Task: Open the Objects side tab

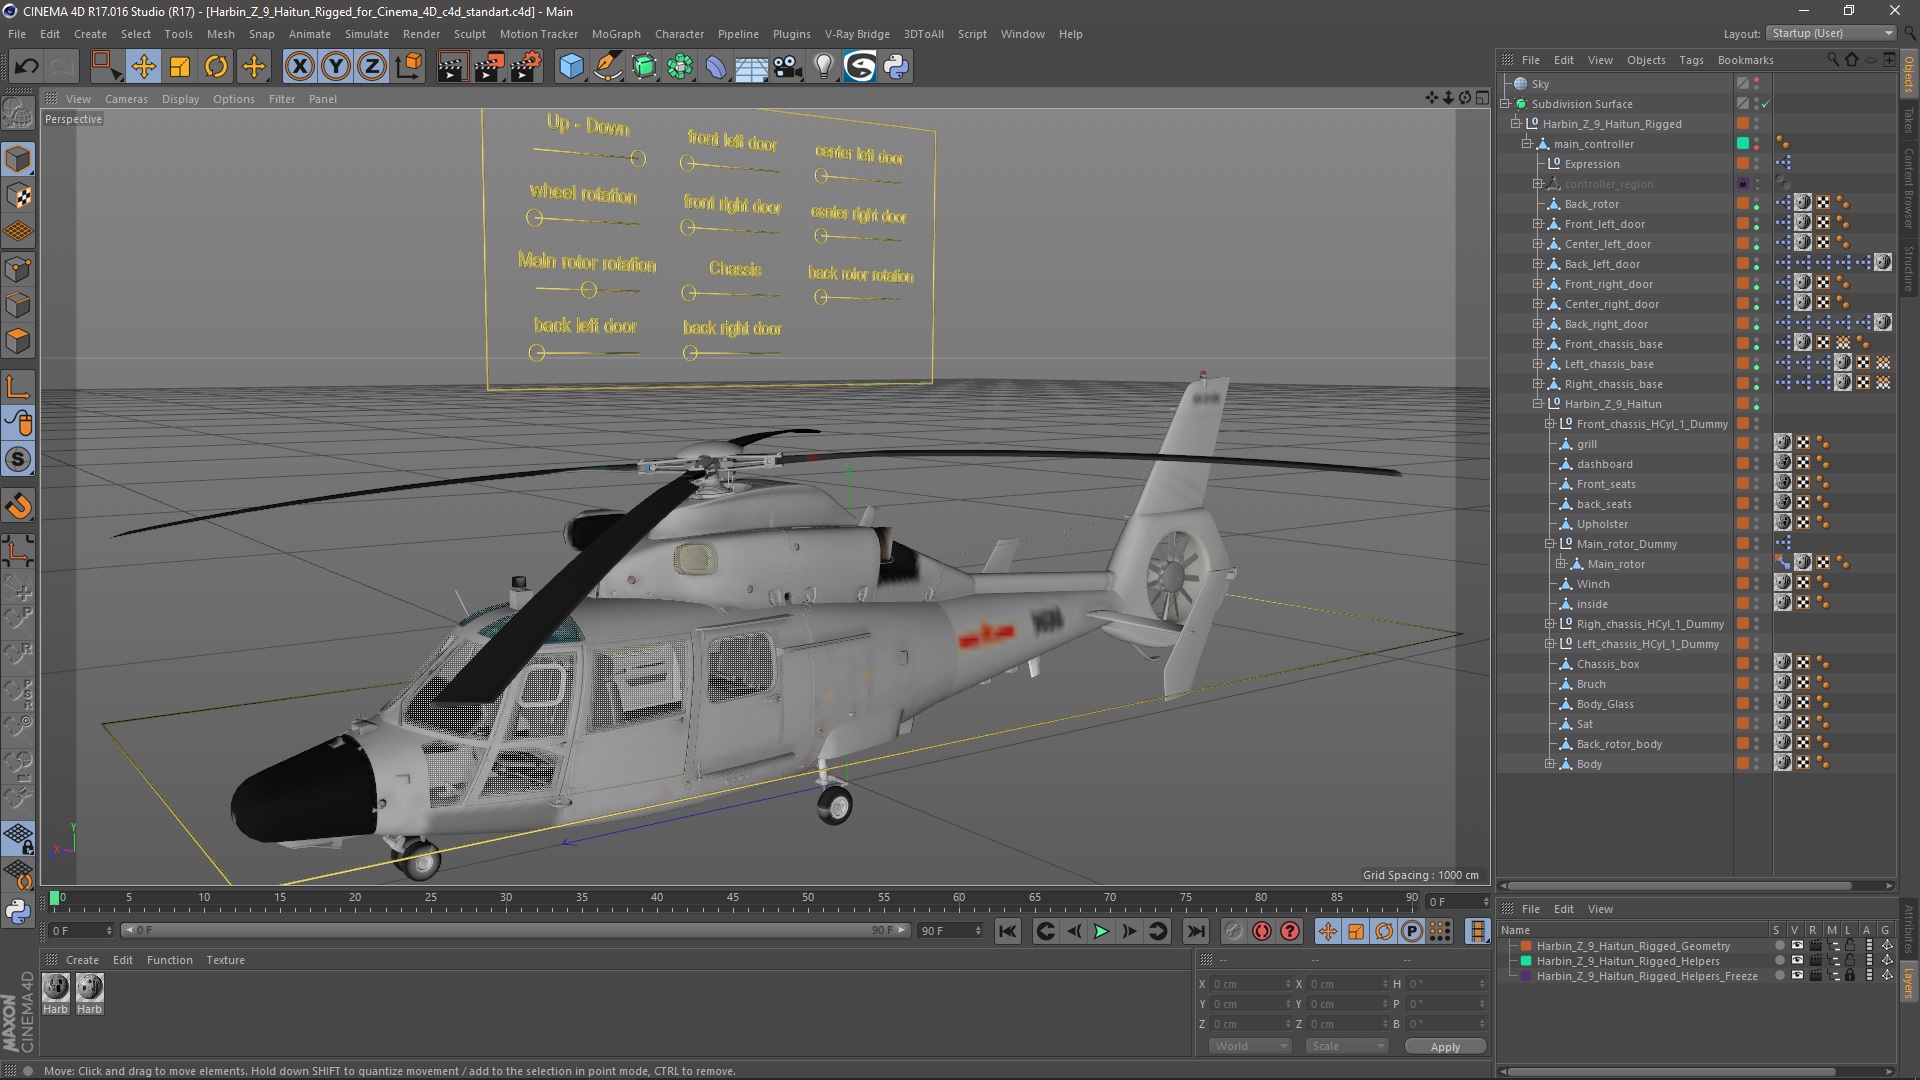Action: pyautogui.click(x=1909, y=75)
